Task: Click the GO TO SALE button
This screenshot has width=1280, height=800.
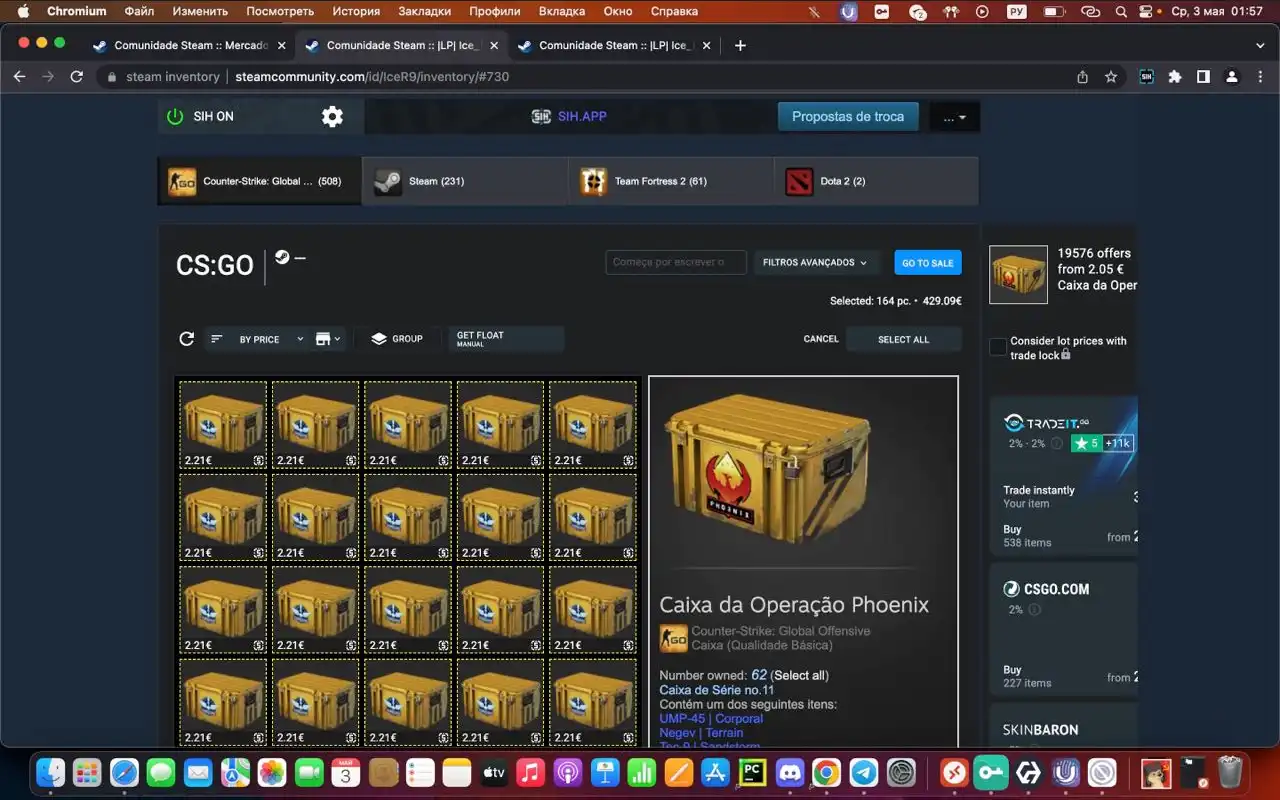Action: pyautogui.click(x=928, y=262)
